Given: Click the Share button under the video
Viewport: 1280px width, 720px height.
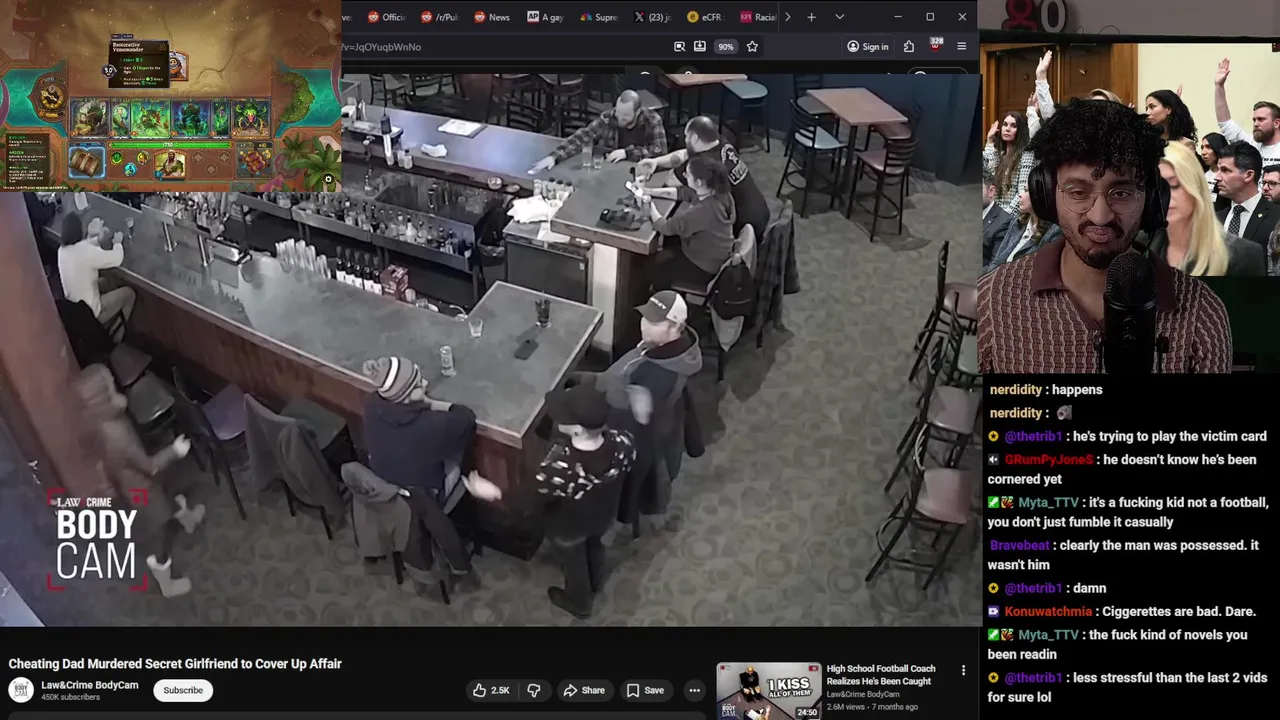Looking at the screenshot, I should click(584, 690).
